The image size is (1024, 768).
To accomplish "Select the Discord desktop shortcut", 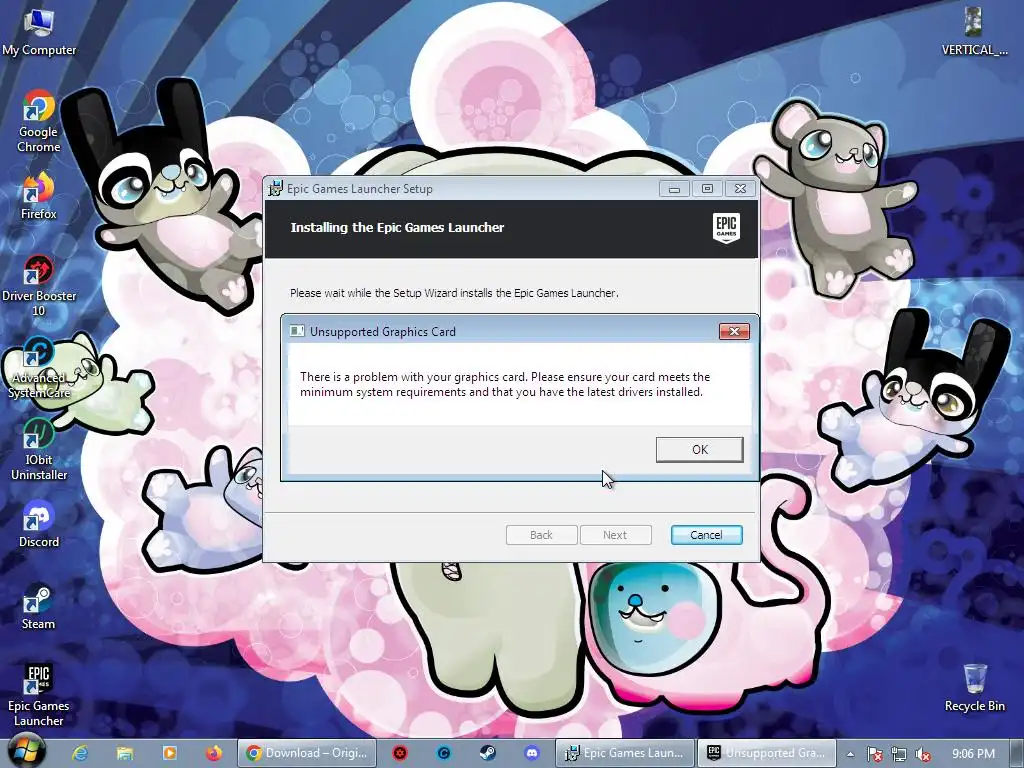I will (x=39, y=524).
